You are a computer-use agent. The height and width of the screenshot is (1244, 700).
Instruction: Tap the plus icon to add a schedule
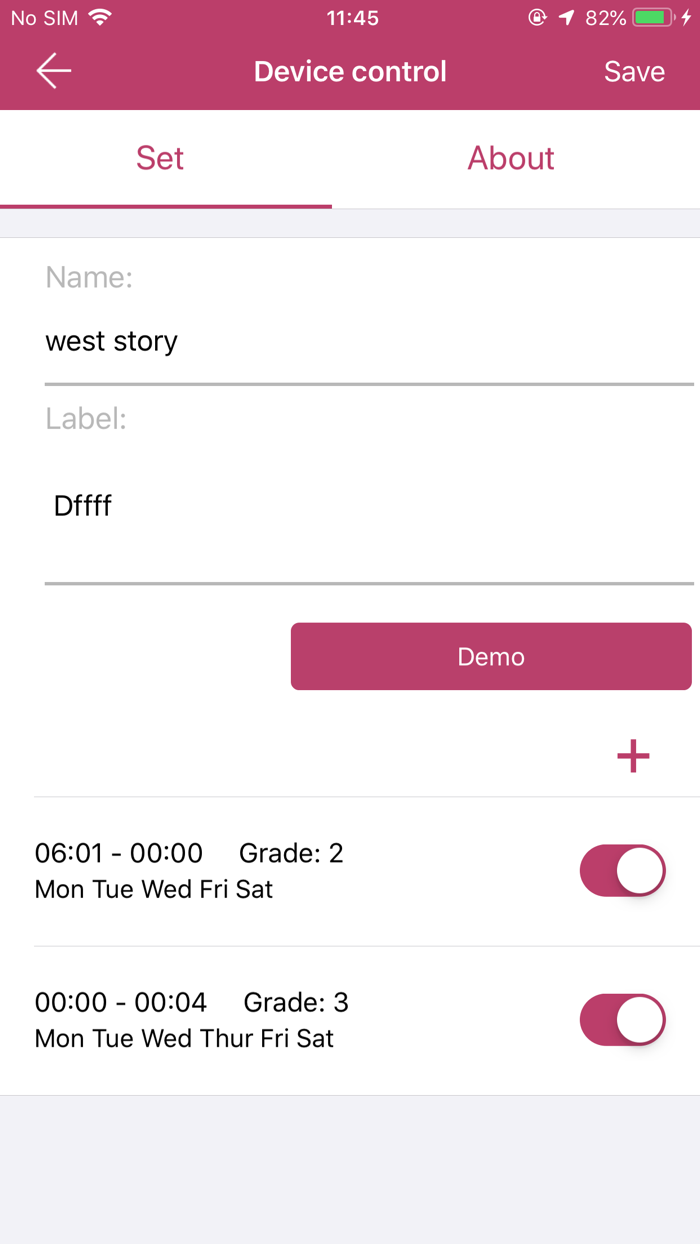(x=632, y=757)
